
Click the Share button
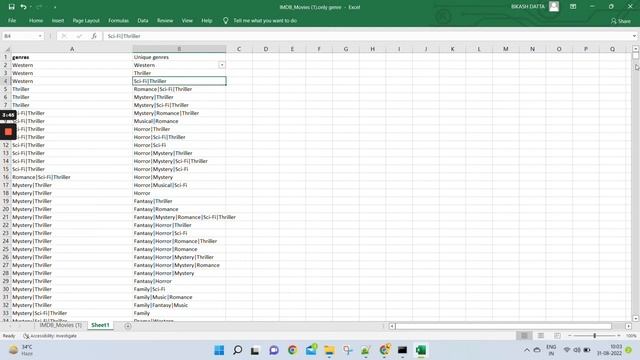click(x=621, y=21)
